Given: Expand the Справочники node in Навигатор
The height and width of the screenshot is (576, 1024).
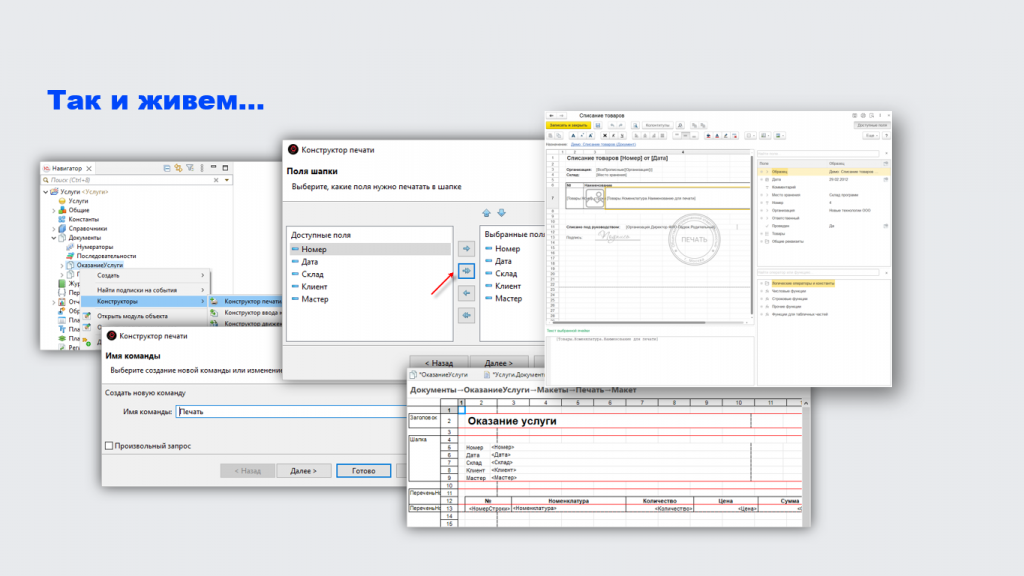Looking at the screenshot, I should [54, 229].
